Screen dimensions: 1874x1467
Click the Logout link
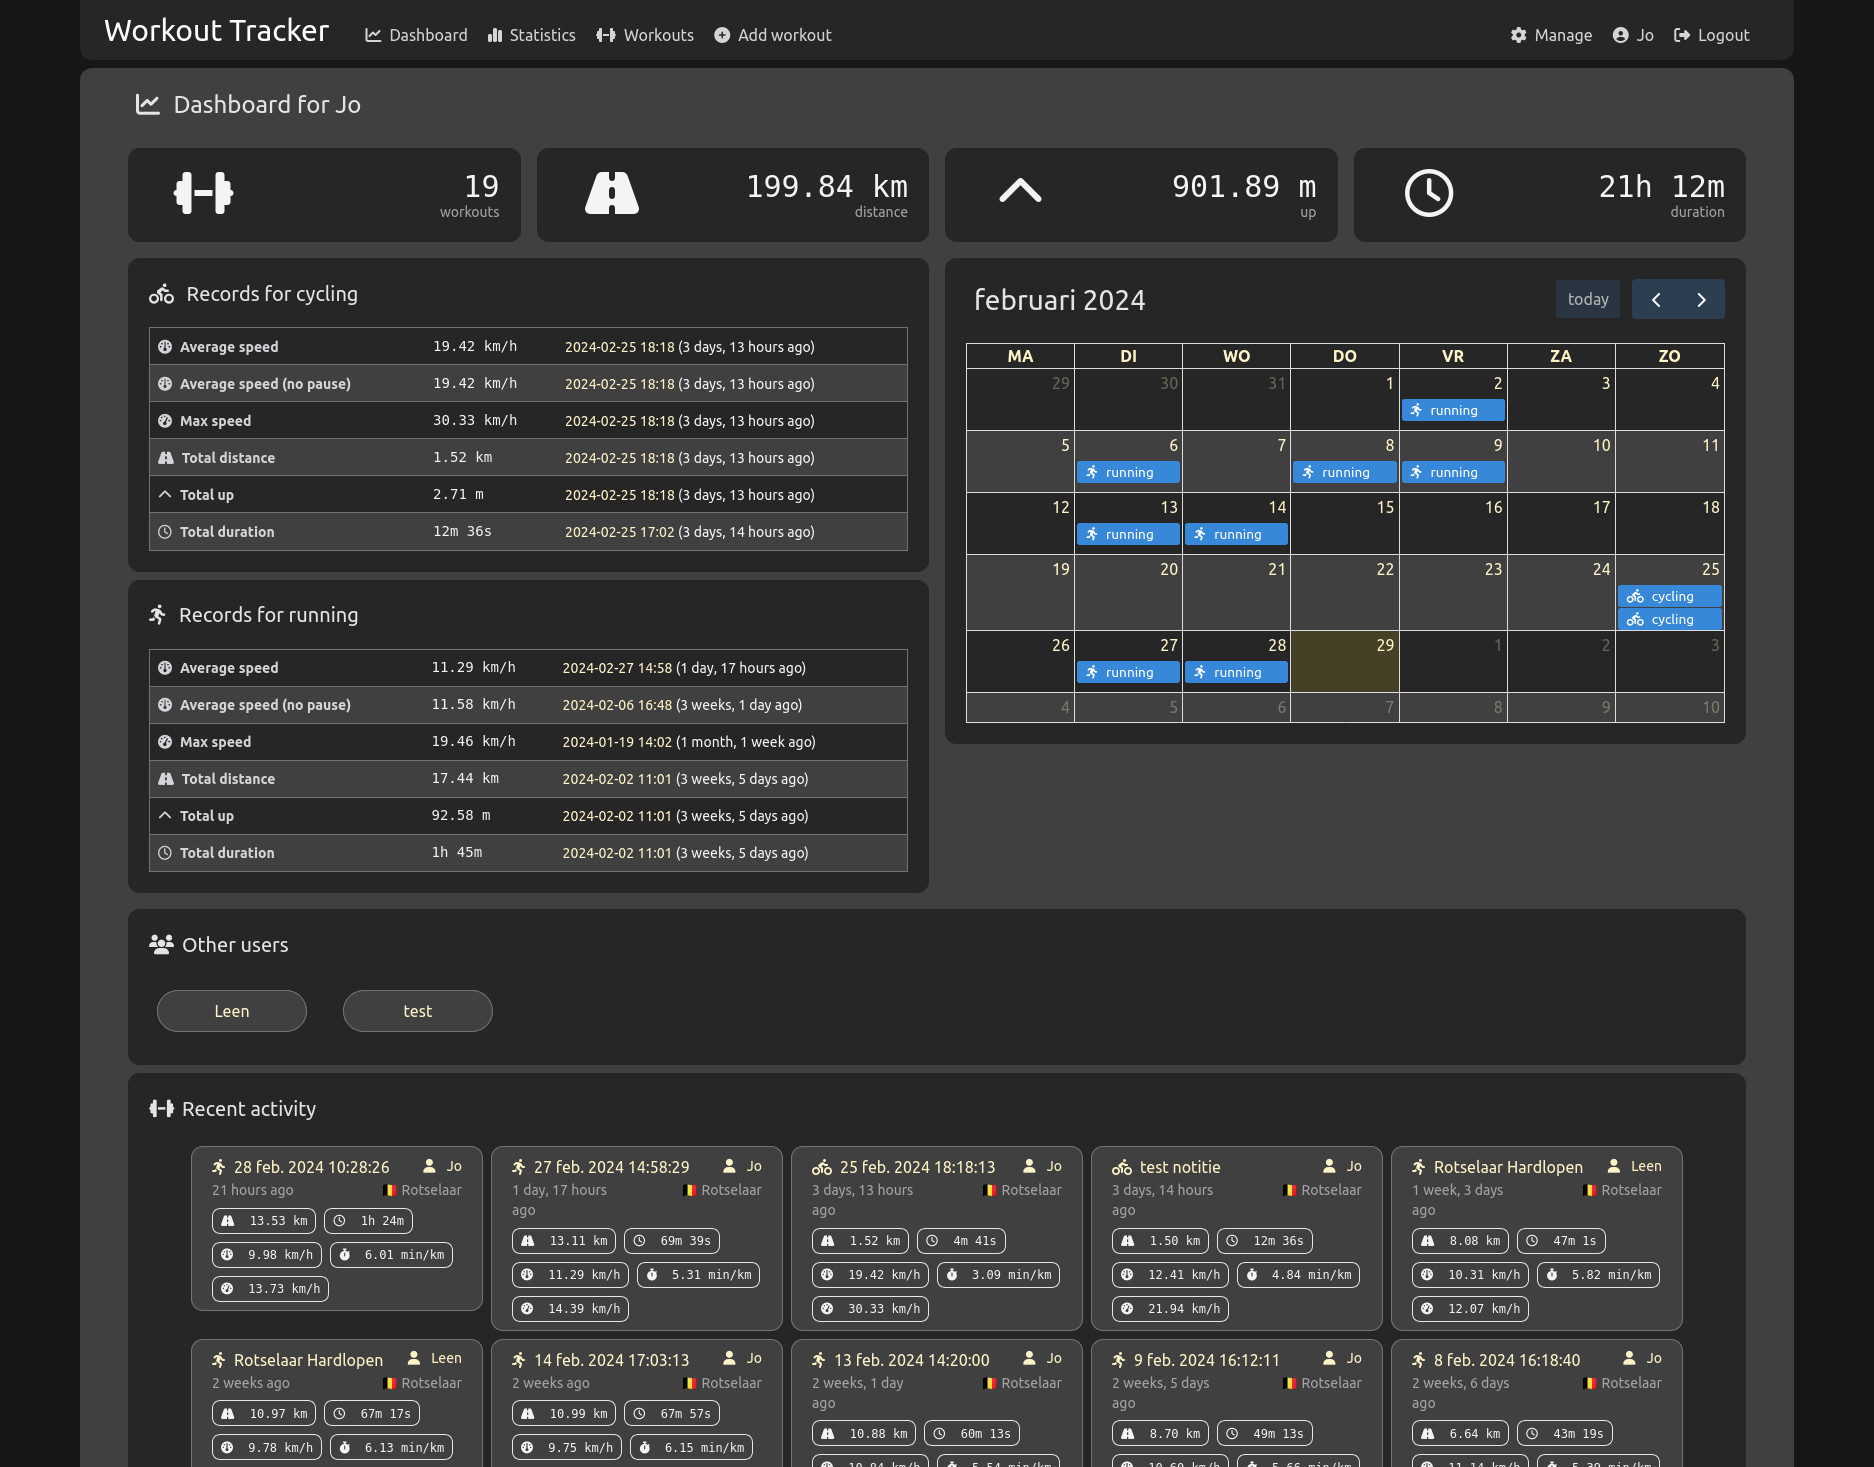(x=1712, y=35)
